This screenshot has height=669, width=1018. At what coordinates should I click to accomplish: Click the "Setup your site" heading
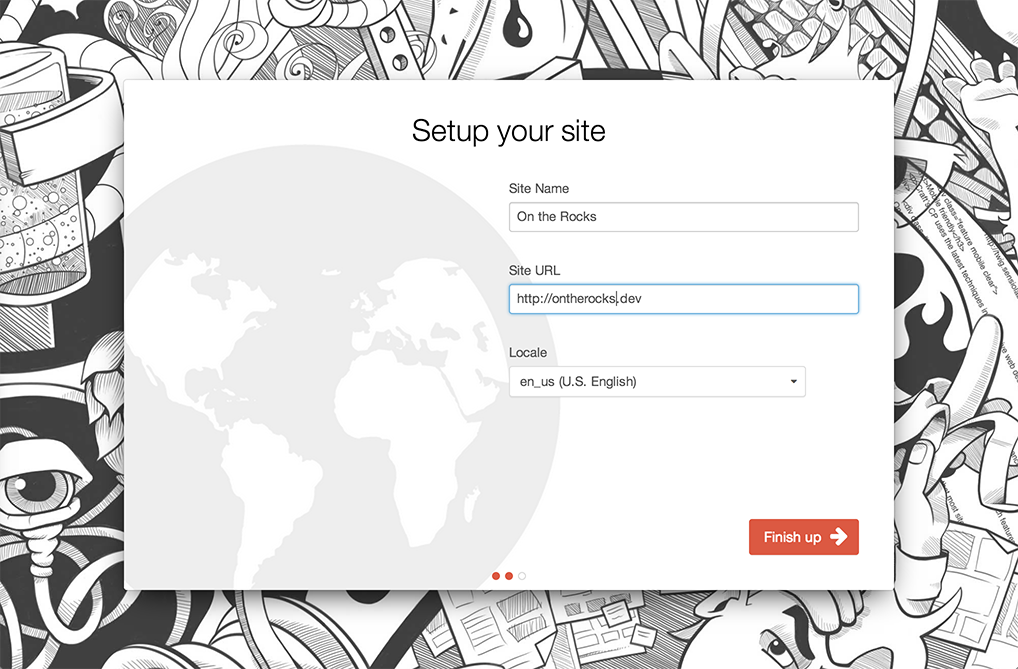[x=508, y=131]
